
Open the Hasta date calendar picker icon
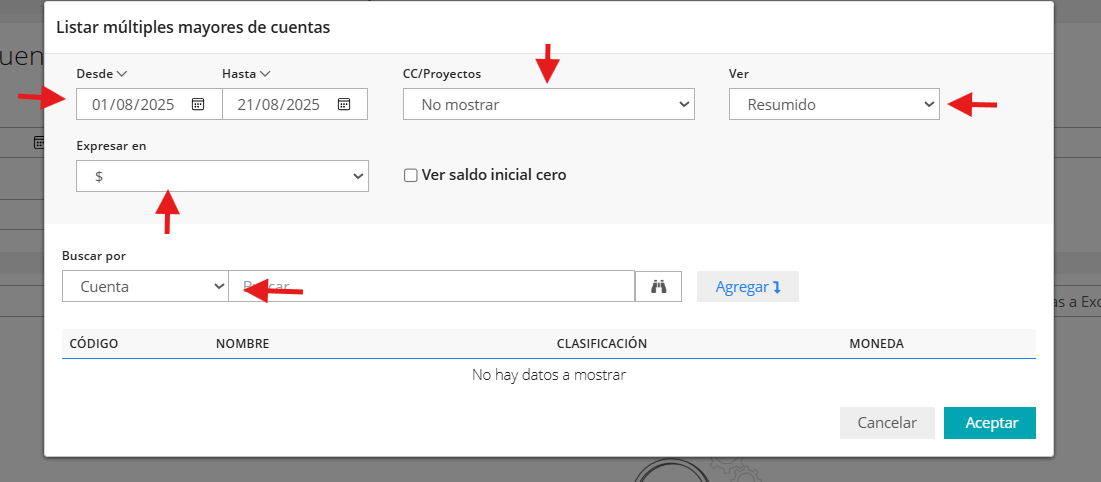click(343, 104)
